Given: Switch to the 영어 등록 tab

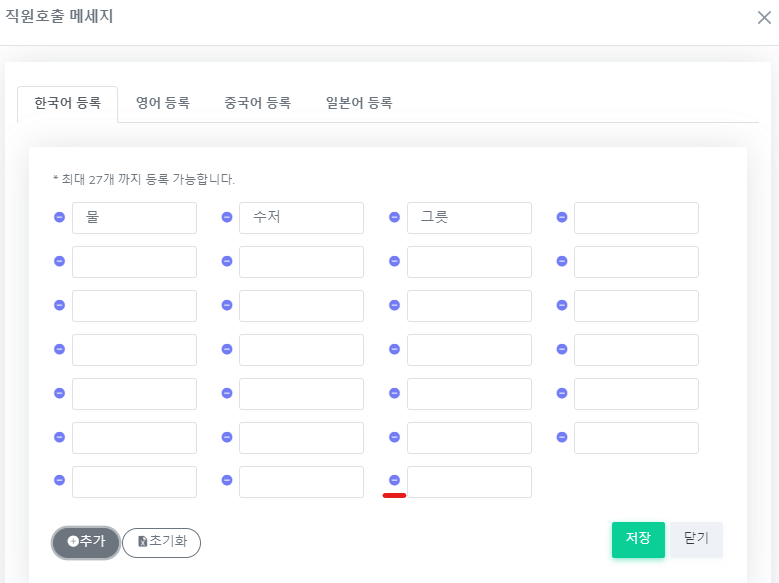Looking at the screenshot, I should (163, 103).
